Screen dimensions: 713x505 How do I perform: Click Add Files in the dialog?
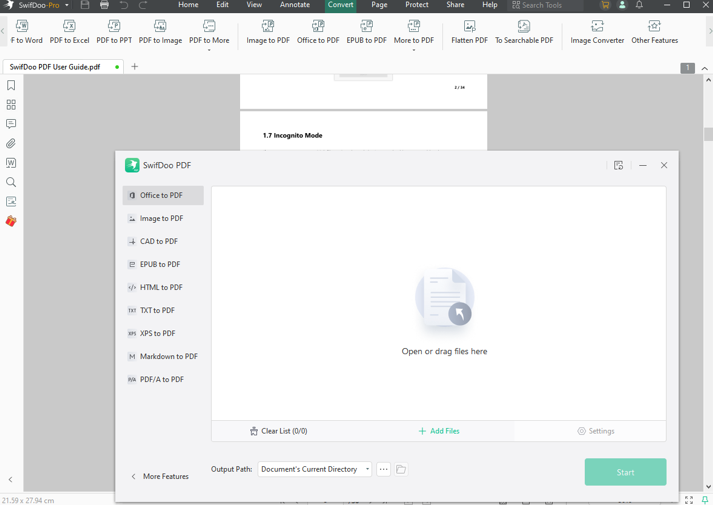(439, 431)
